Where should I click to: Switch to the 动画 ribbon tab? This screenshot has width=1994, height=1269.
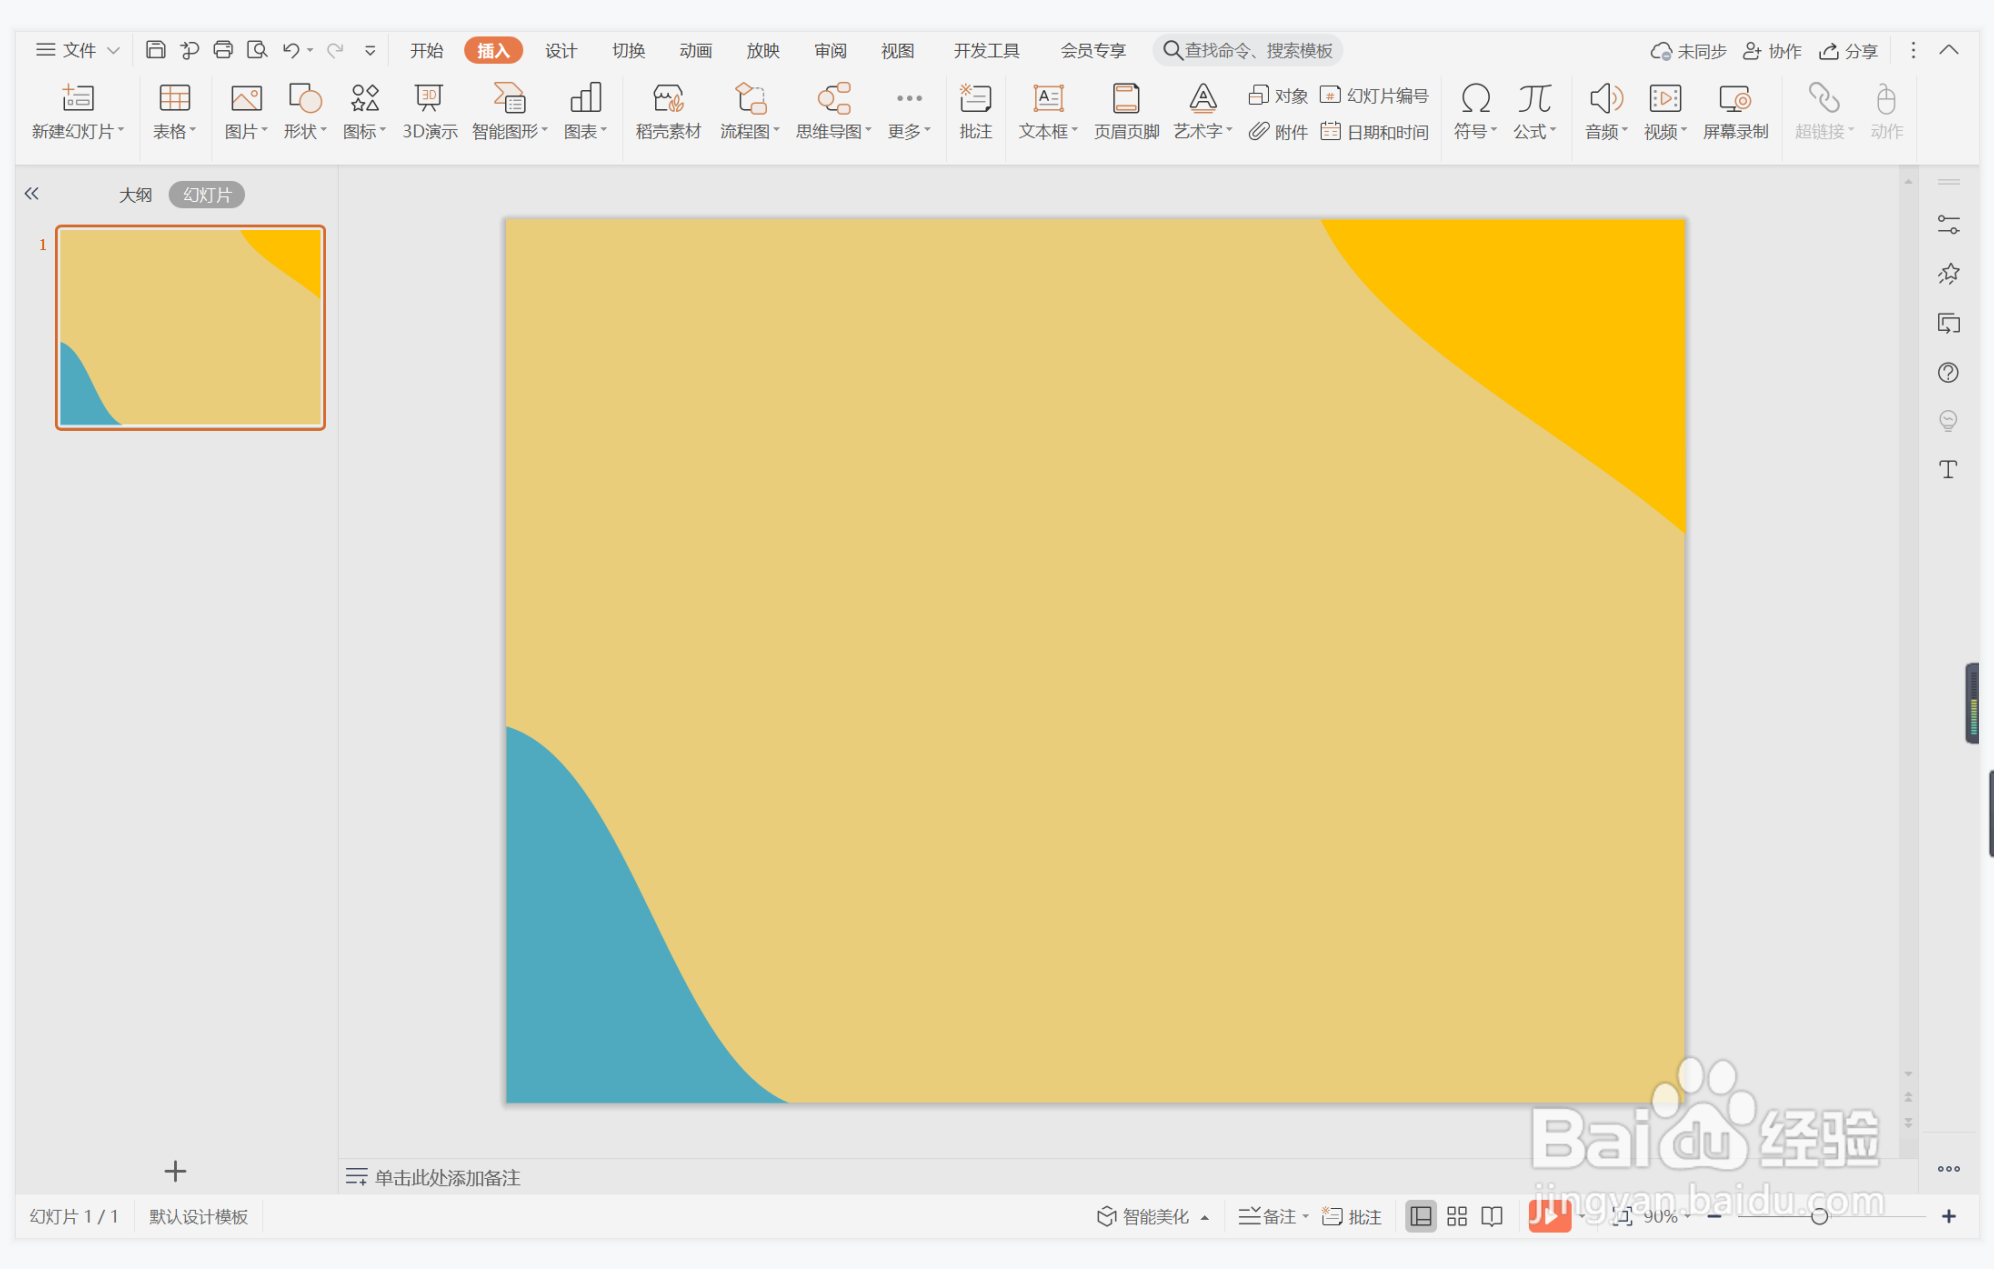pyautogui.click(x=695, y=50)
